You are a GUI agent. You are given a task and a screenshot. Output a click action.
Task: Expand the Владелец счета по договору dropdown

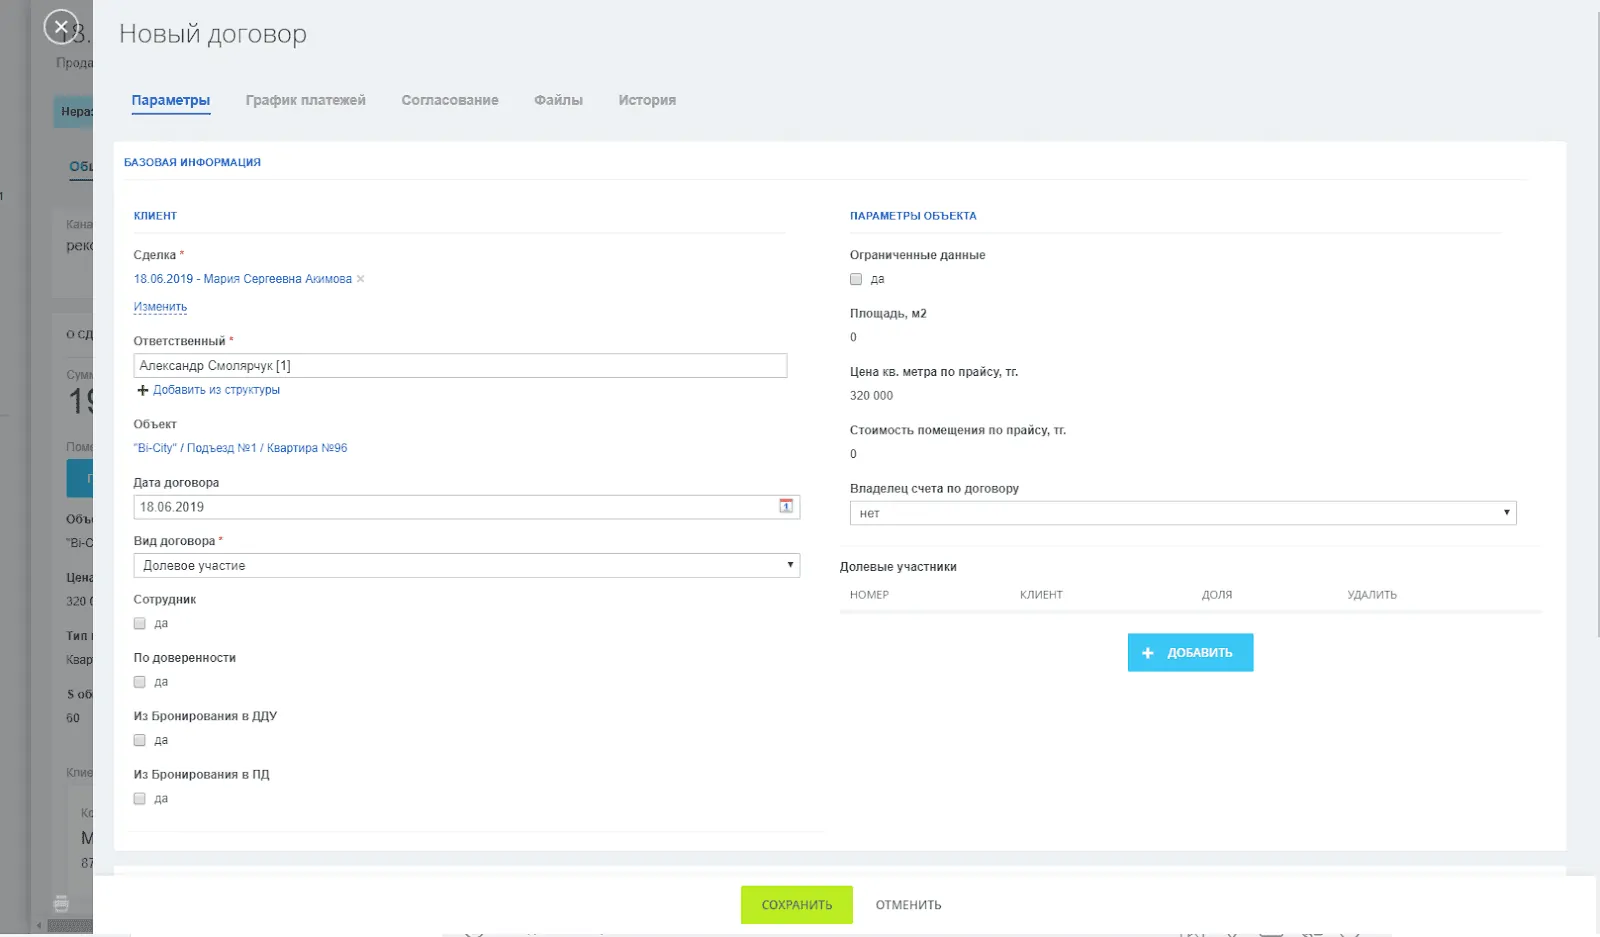point(1182,513)
